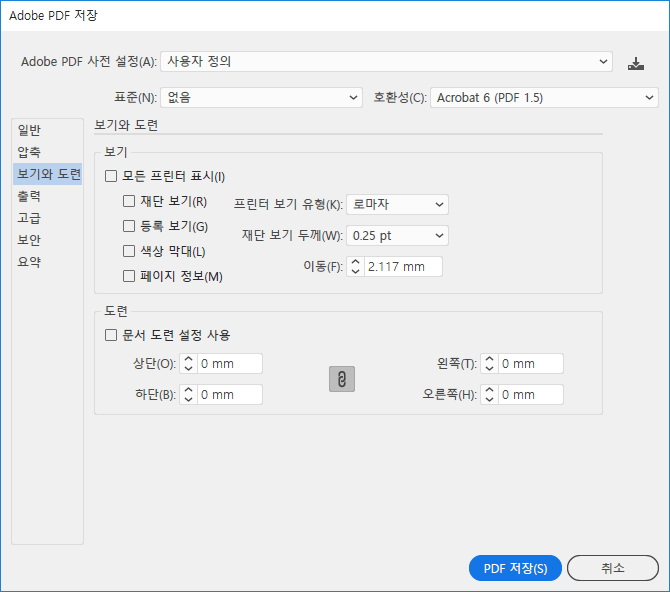The height and width of the screenshot is (592, 670).
Task: Open the 표준 dropdown showing 없음
Action: (262, 97)
